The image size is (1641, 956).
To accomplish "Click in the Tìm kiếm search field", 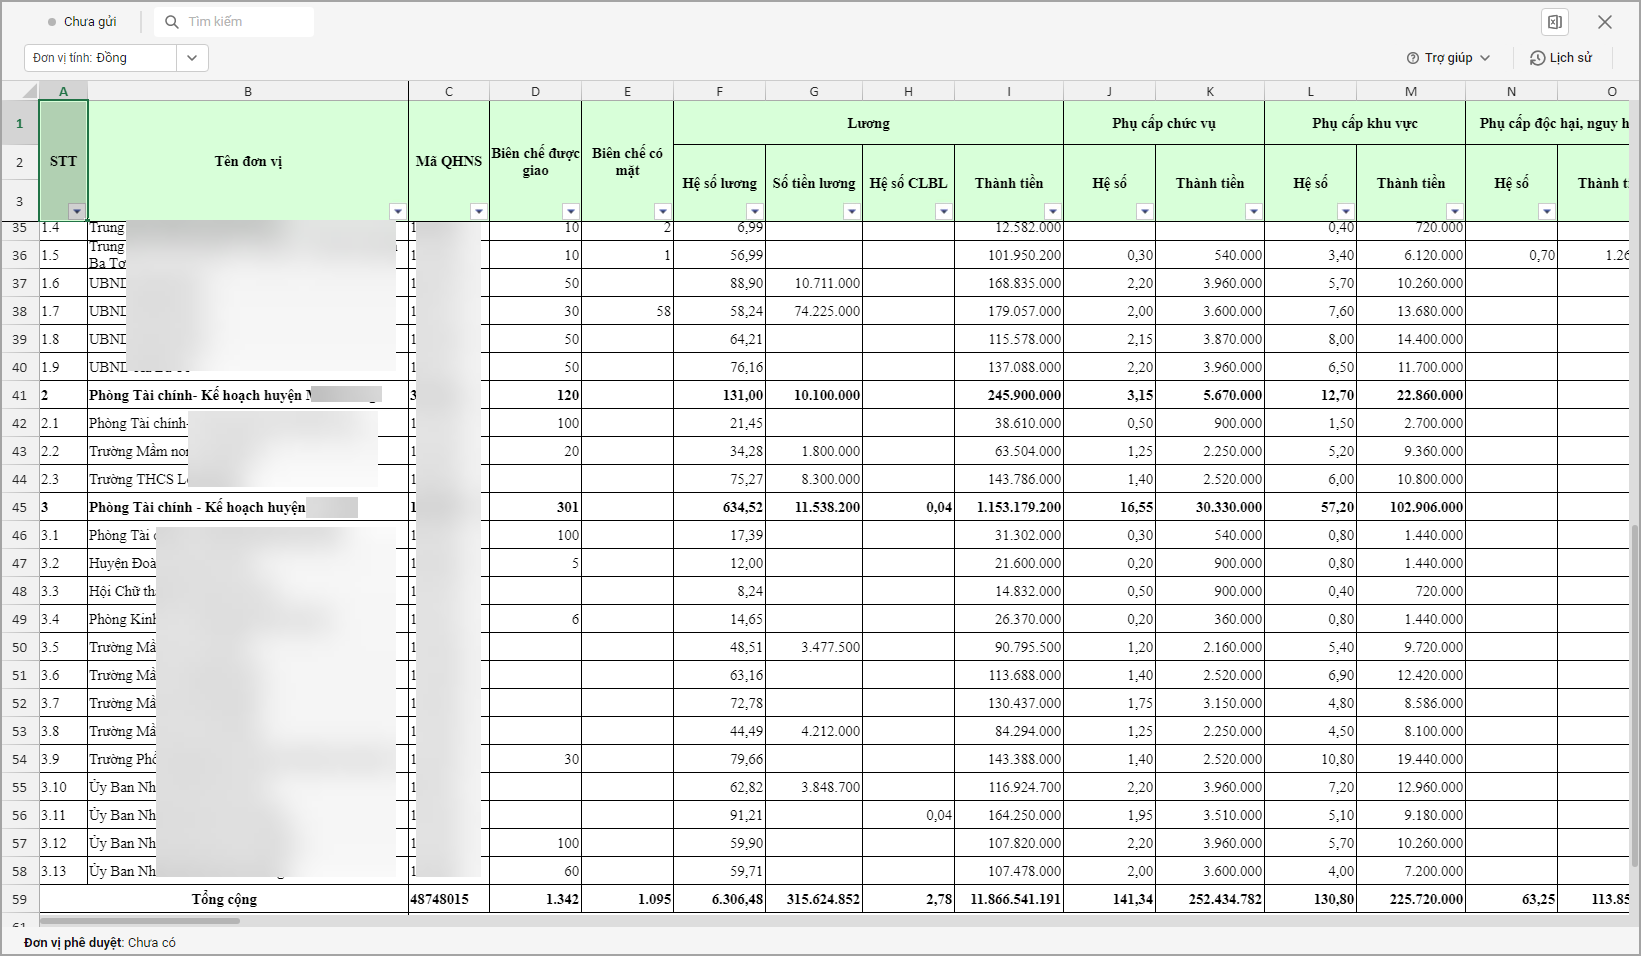I will click(245, 22).
